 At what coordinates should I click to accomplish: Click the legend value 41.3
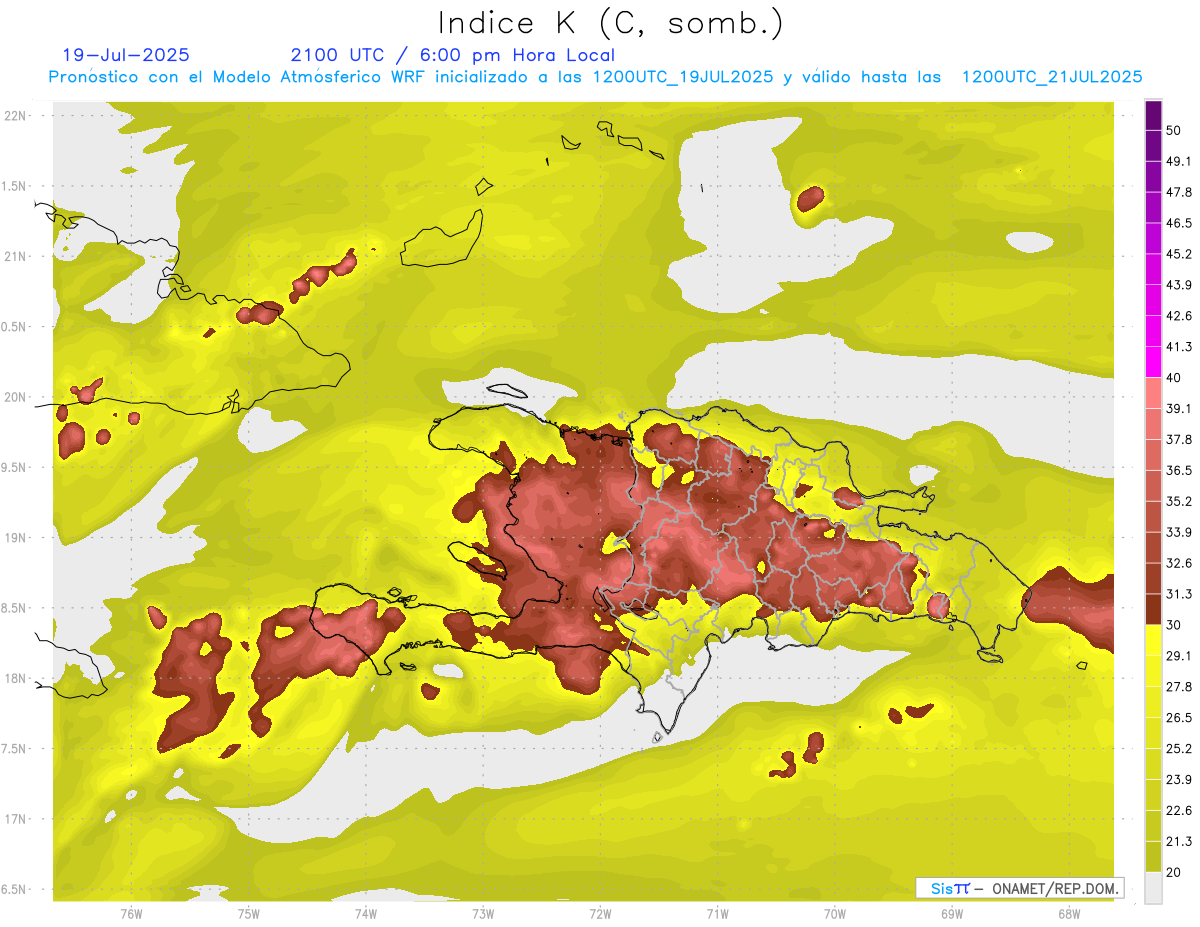pyautogui.click(x=1178, y=347)
